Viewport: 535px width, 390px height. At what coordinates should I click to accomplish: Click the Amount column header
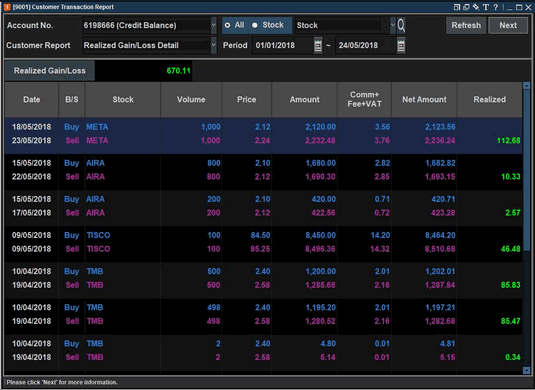(305, 100)
